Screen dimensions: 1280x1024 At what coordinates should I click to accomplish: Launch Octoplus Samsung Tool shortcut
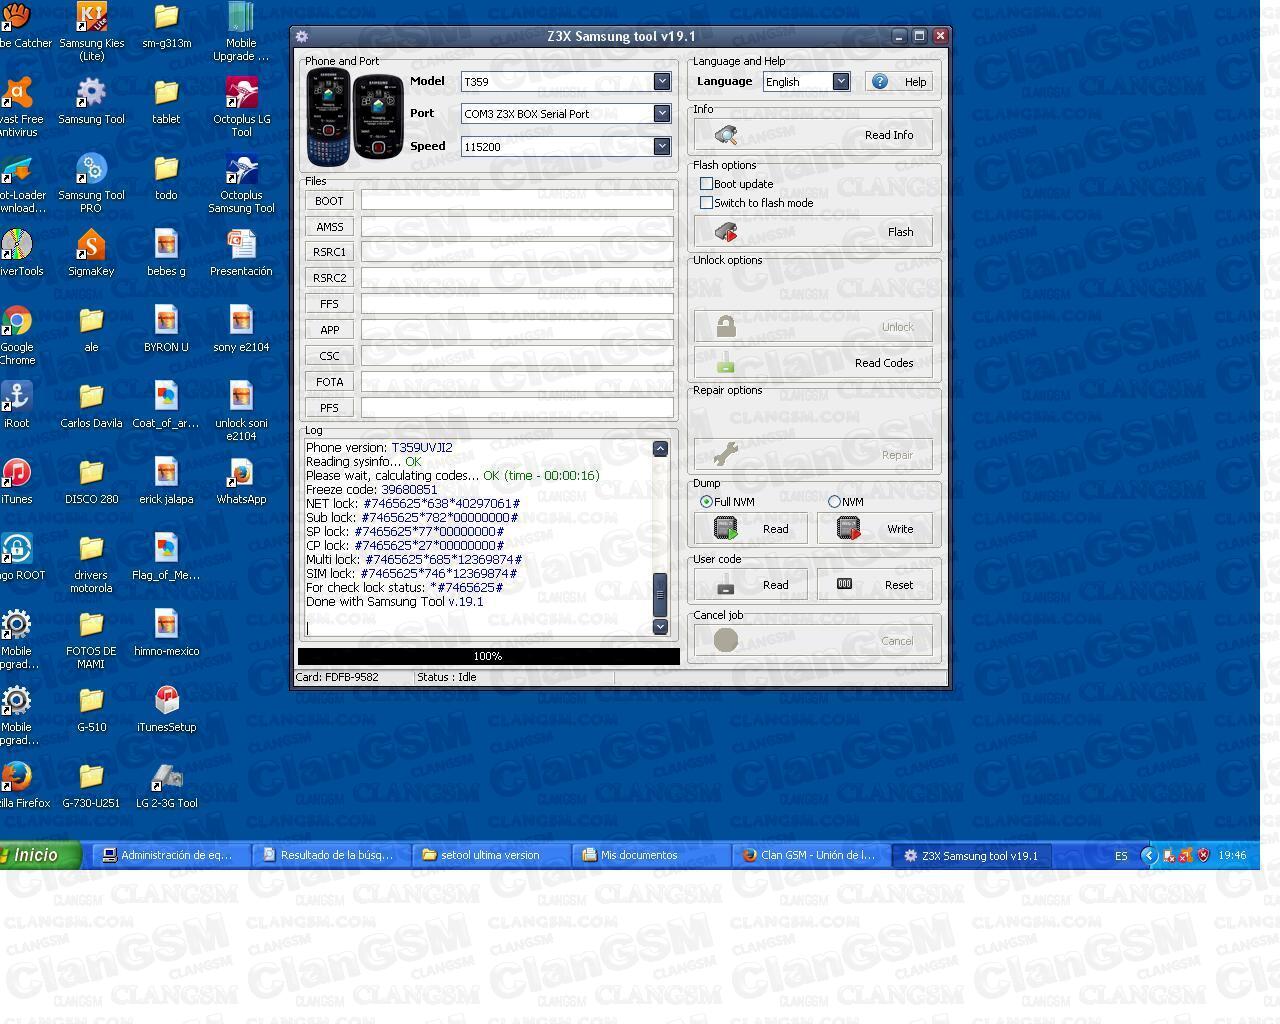click(241, 182)
